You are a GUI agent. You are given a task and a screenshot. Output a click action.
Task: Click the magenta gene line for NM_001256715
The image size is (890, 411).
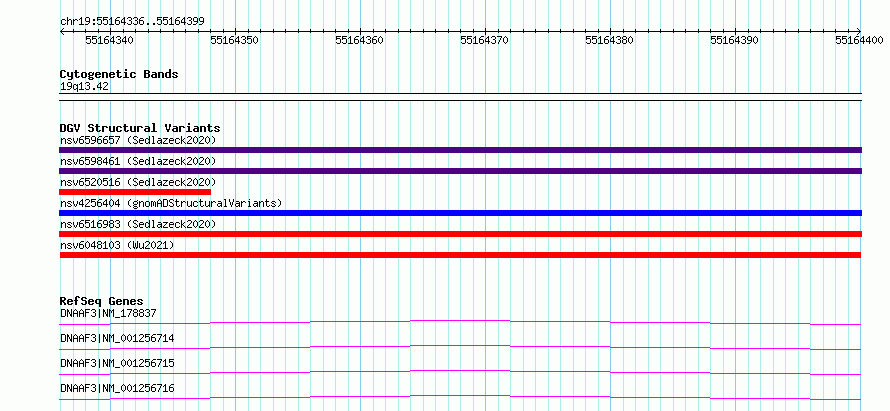click(460, 372)
